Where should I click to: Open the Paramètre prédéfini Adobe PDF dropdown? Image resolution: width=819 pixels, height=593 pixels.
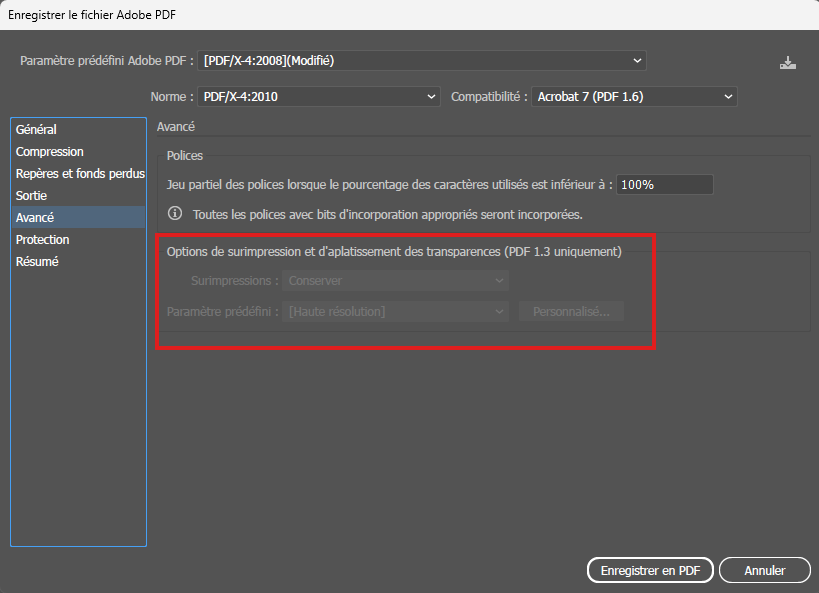422,61
